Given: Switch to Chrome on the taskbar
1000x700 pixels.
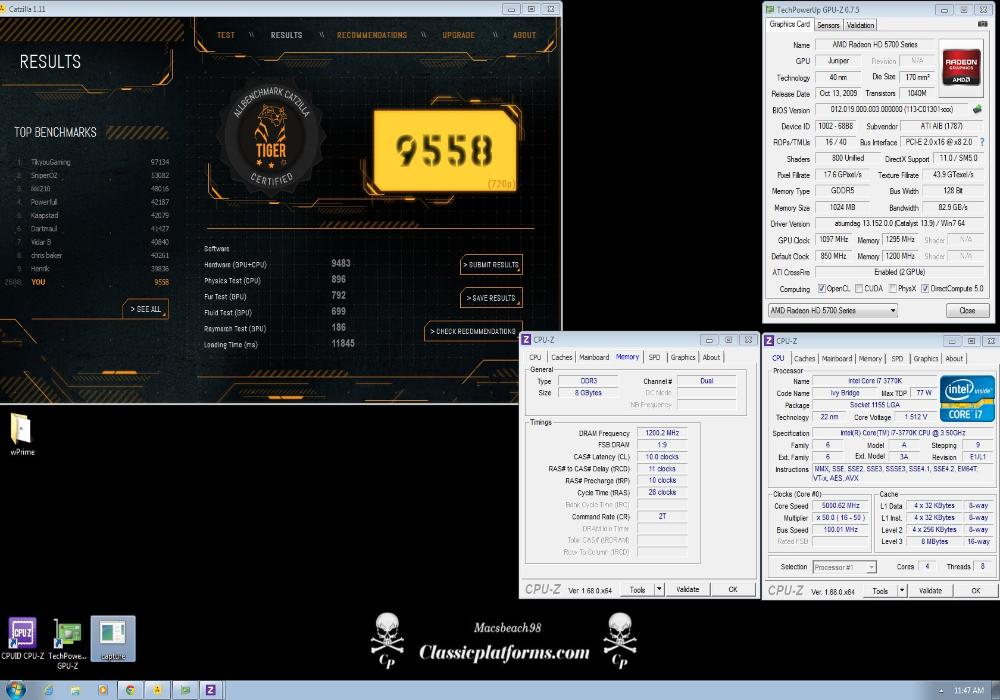Looking at the screenshot, I should 130,690.
